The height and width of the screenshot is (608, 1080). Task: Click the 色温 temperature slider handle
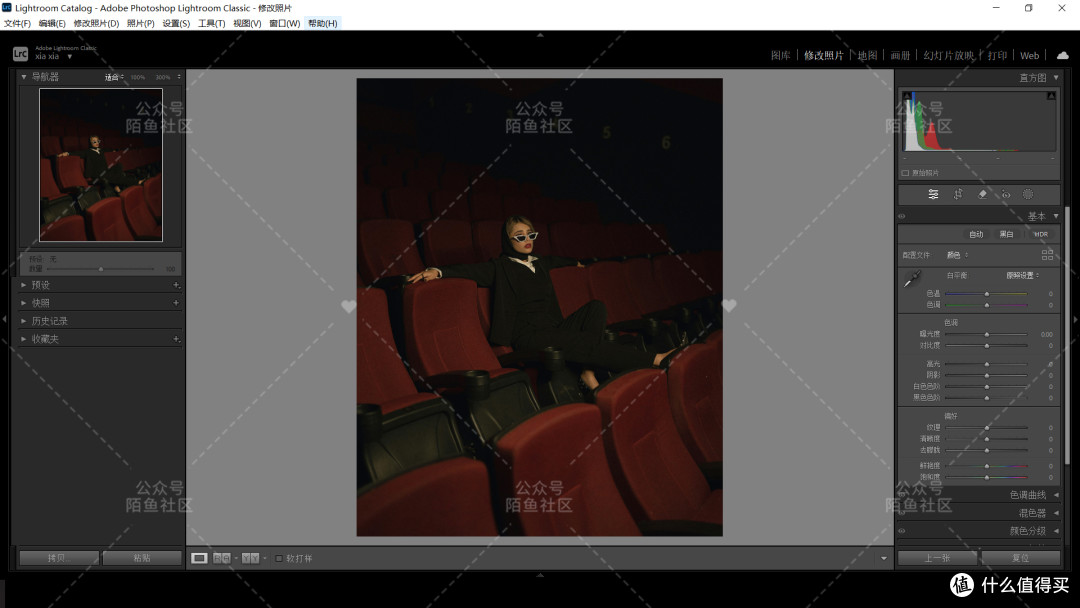pyautogui.click(x=987, y=294)
